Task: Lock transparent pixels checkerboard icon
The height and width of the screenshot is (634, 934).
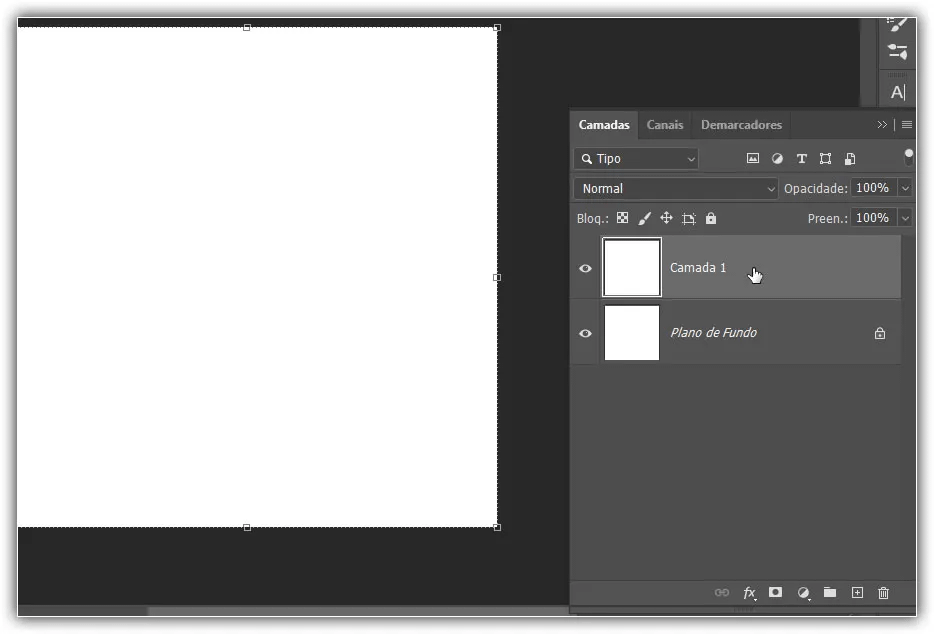Action: pyautogui.click(x=622, y=218)
